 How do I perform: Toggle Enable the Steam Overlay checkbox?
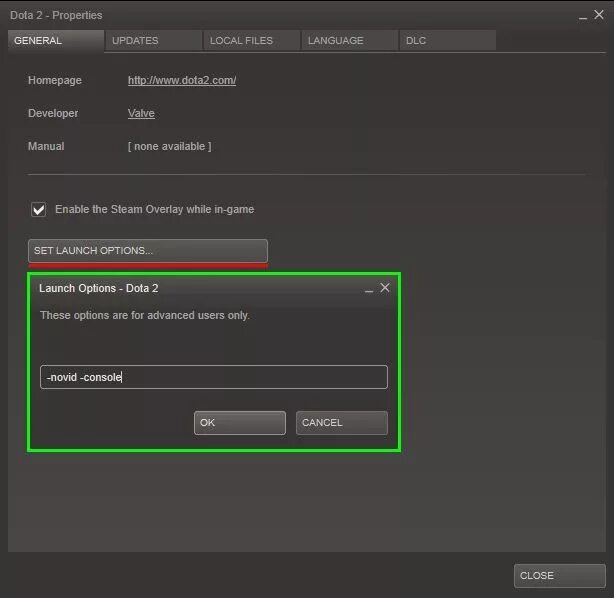tap(38, 210)
